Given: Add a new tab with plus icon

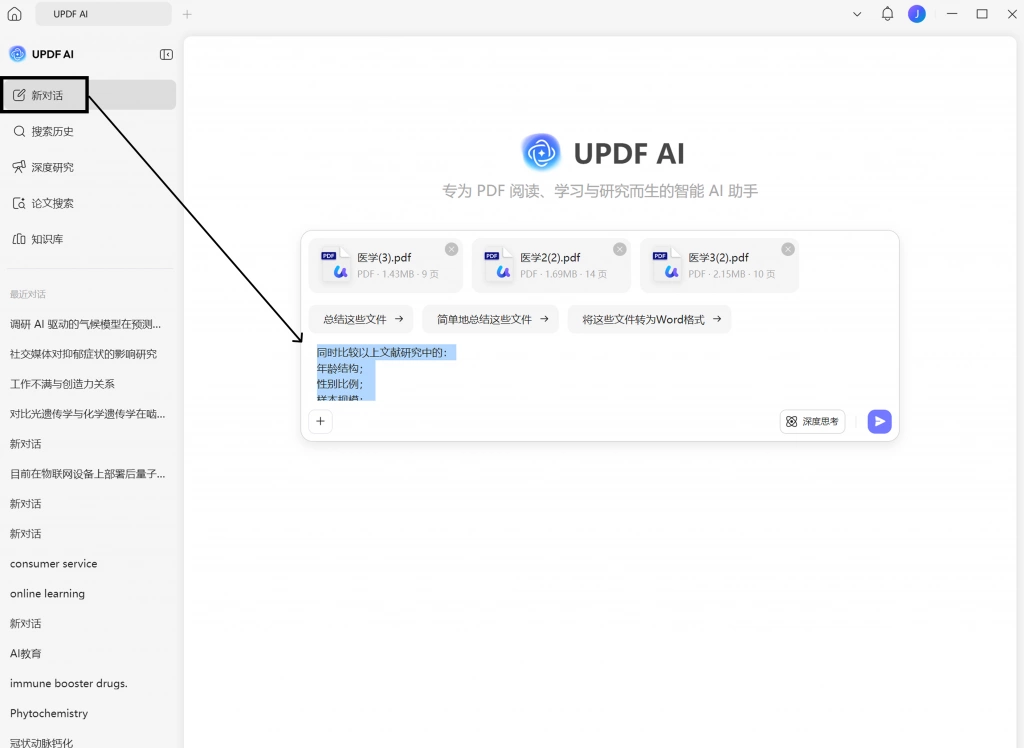Looking at the screenshot, I should [x=187, y=14].
